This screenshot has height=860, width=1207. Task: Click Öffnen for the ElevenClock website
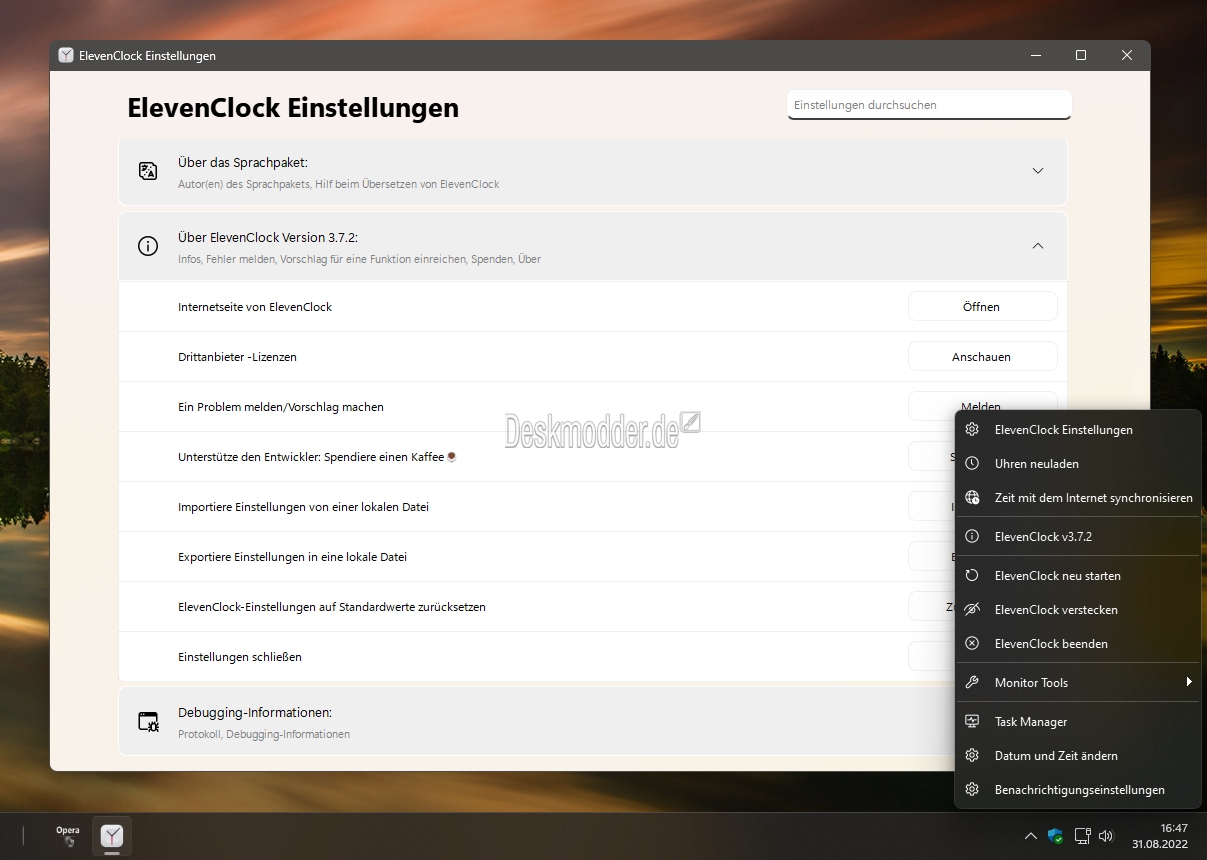pos(982,307)
